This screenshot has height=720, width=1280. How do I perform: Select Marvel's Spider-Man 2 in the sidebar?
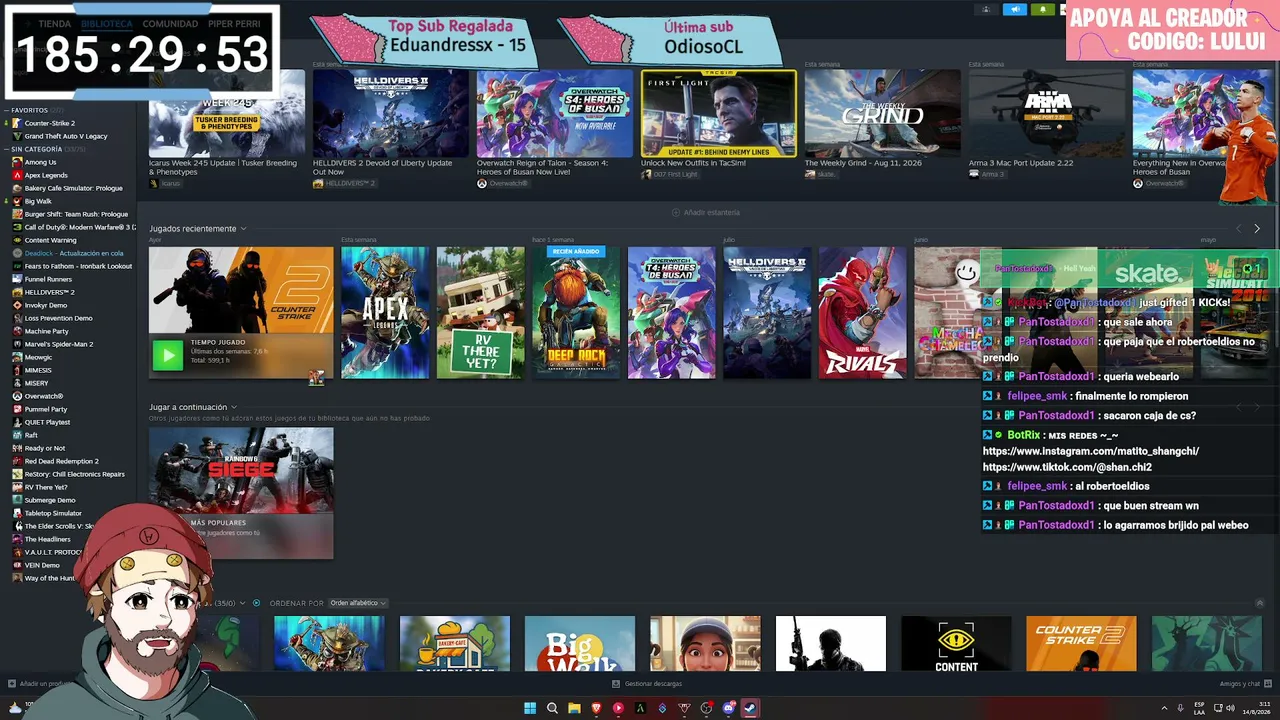coord(58,344)
